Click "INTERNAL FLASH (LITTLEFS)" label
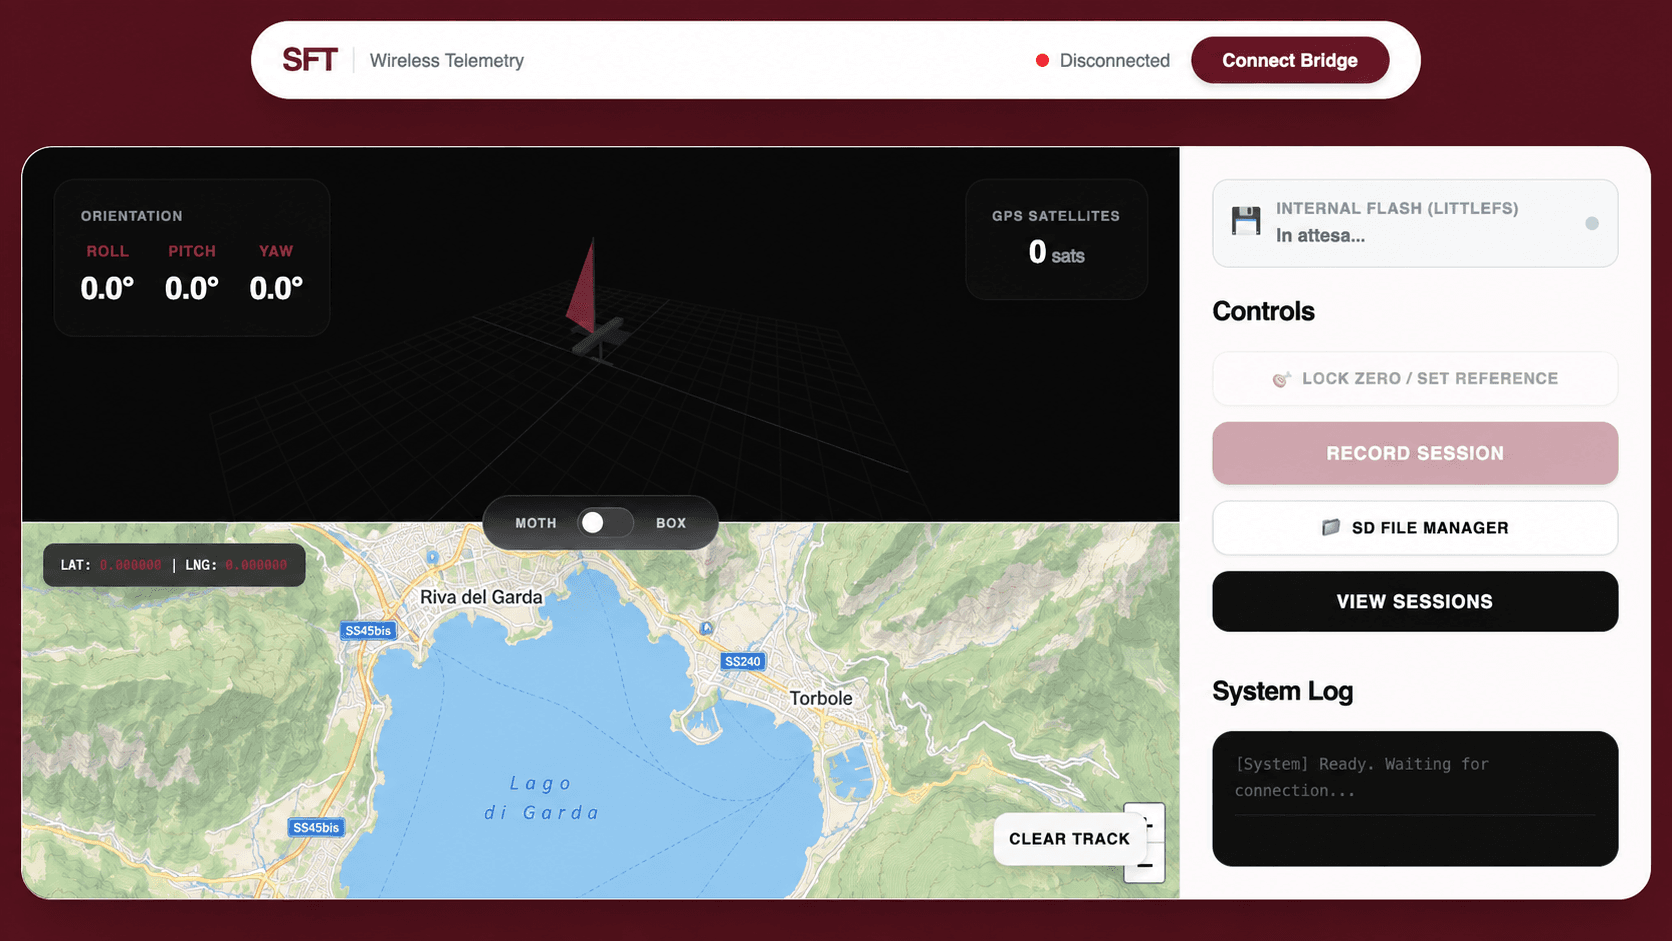The width and height of the screenshot is (1672, 941). pos(1397,208)
